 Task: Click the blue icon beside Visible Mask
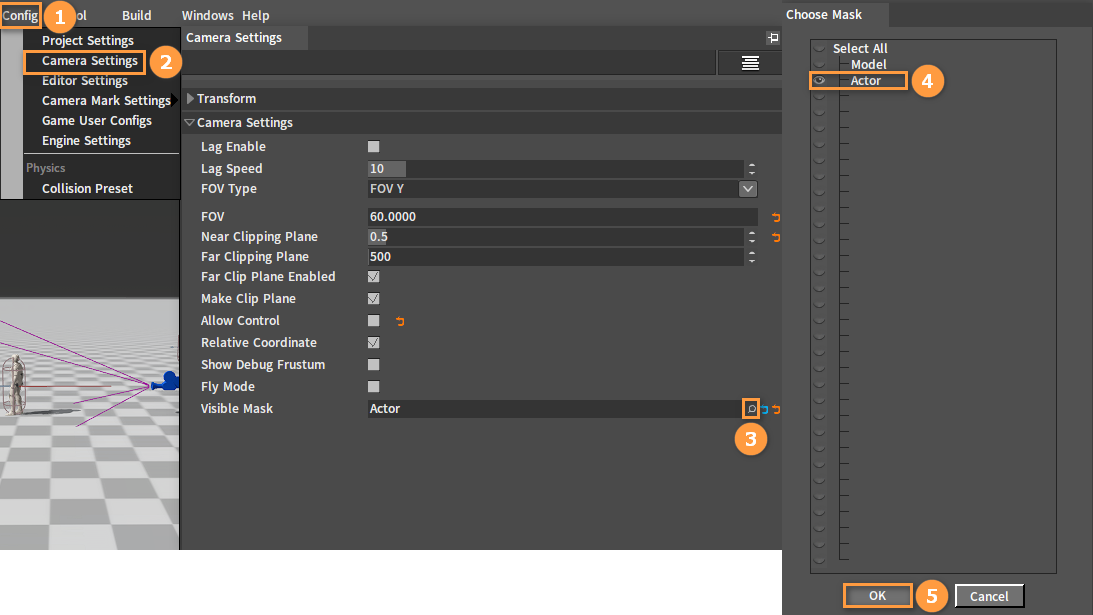pos(765,409)
